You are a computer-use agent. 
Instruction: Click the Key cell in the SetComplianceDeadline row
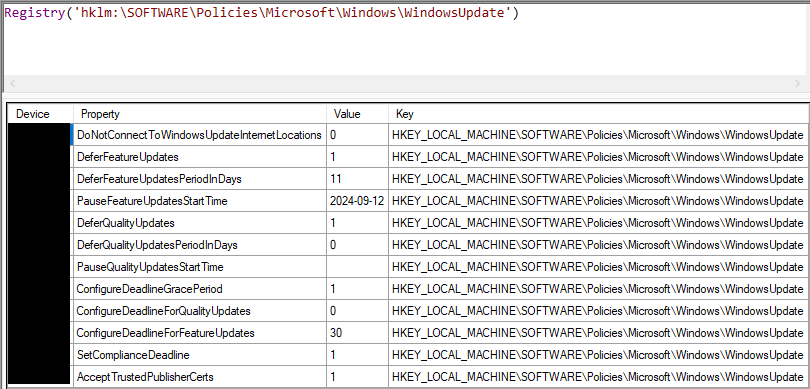[599, 355]
